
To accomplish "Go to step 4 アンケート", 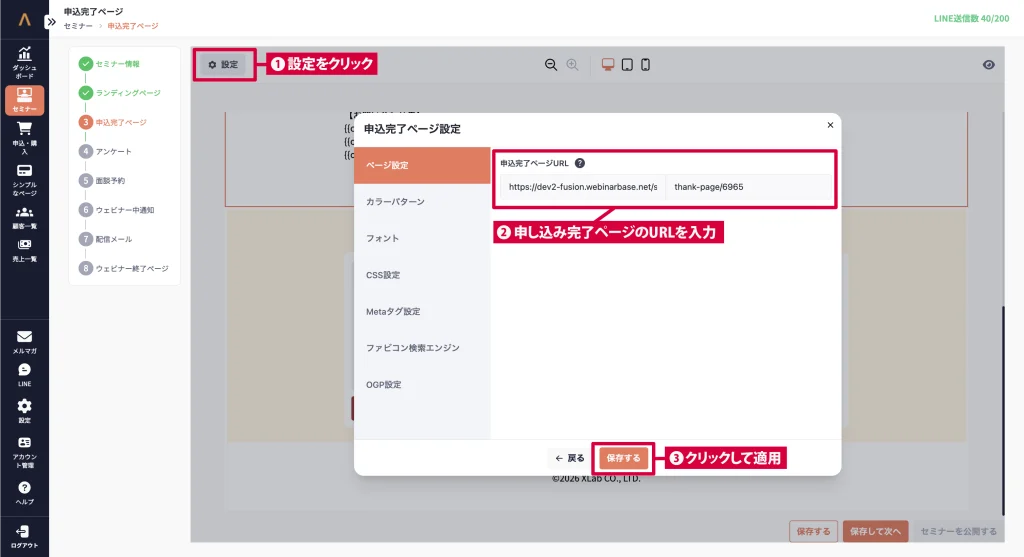I will pos(113,152).
